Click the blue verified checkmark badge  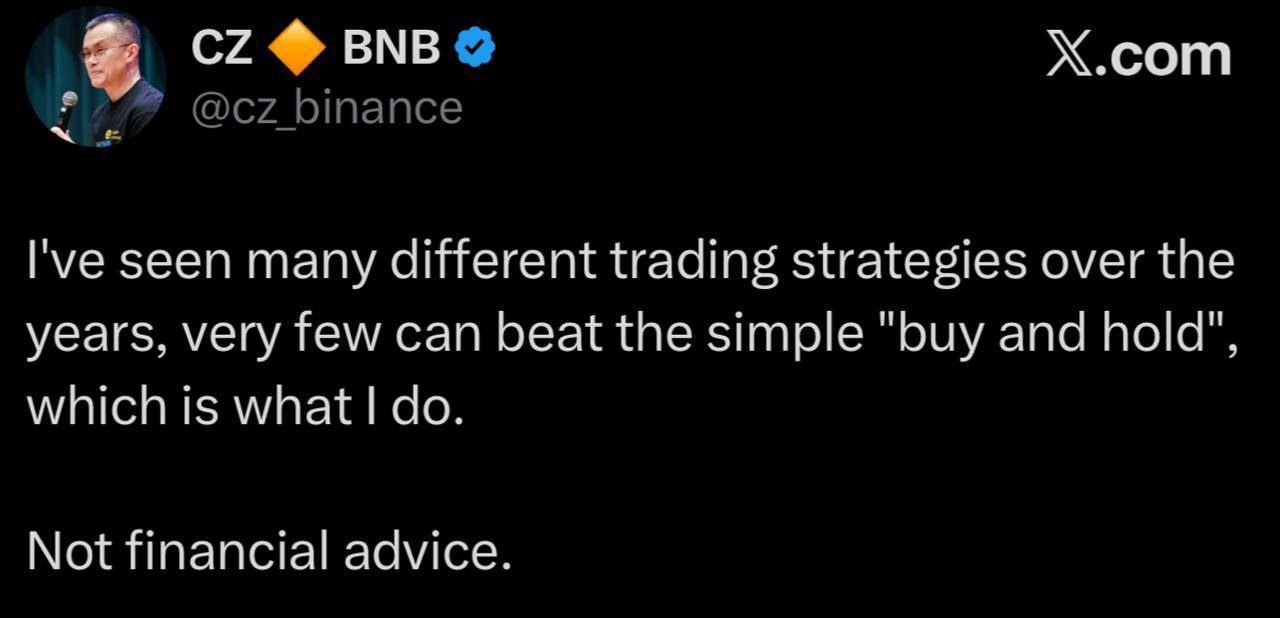click(x=475, y=48)
